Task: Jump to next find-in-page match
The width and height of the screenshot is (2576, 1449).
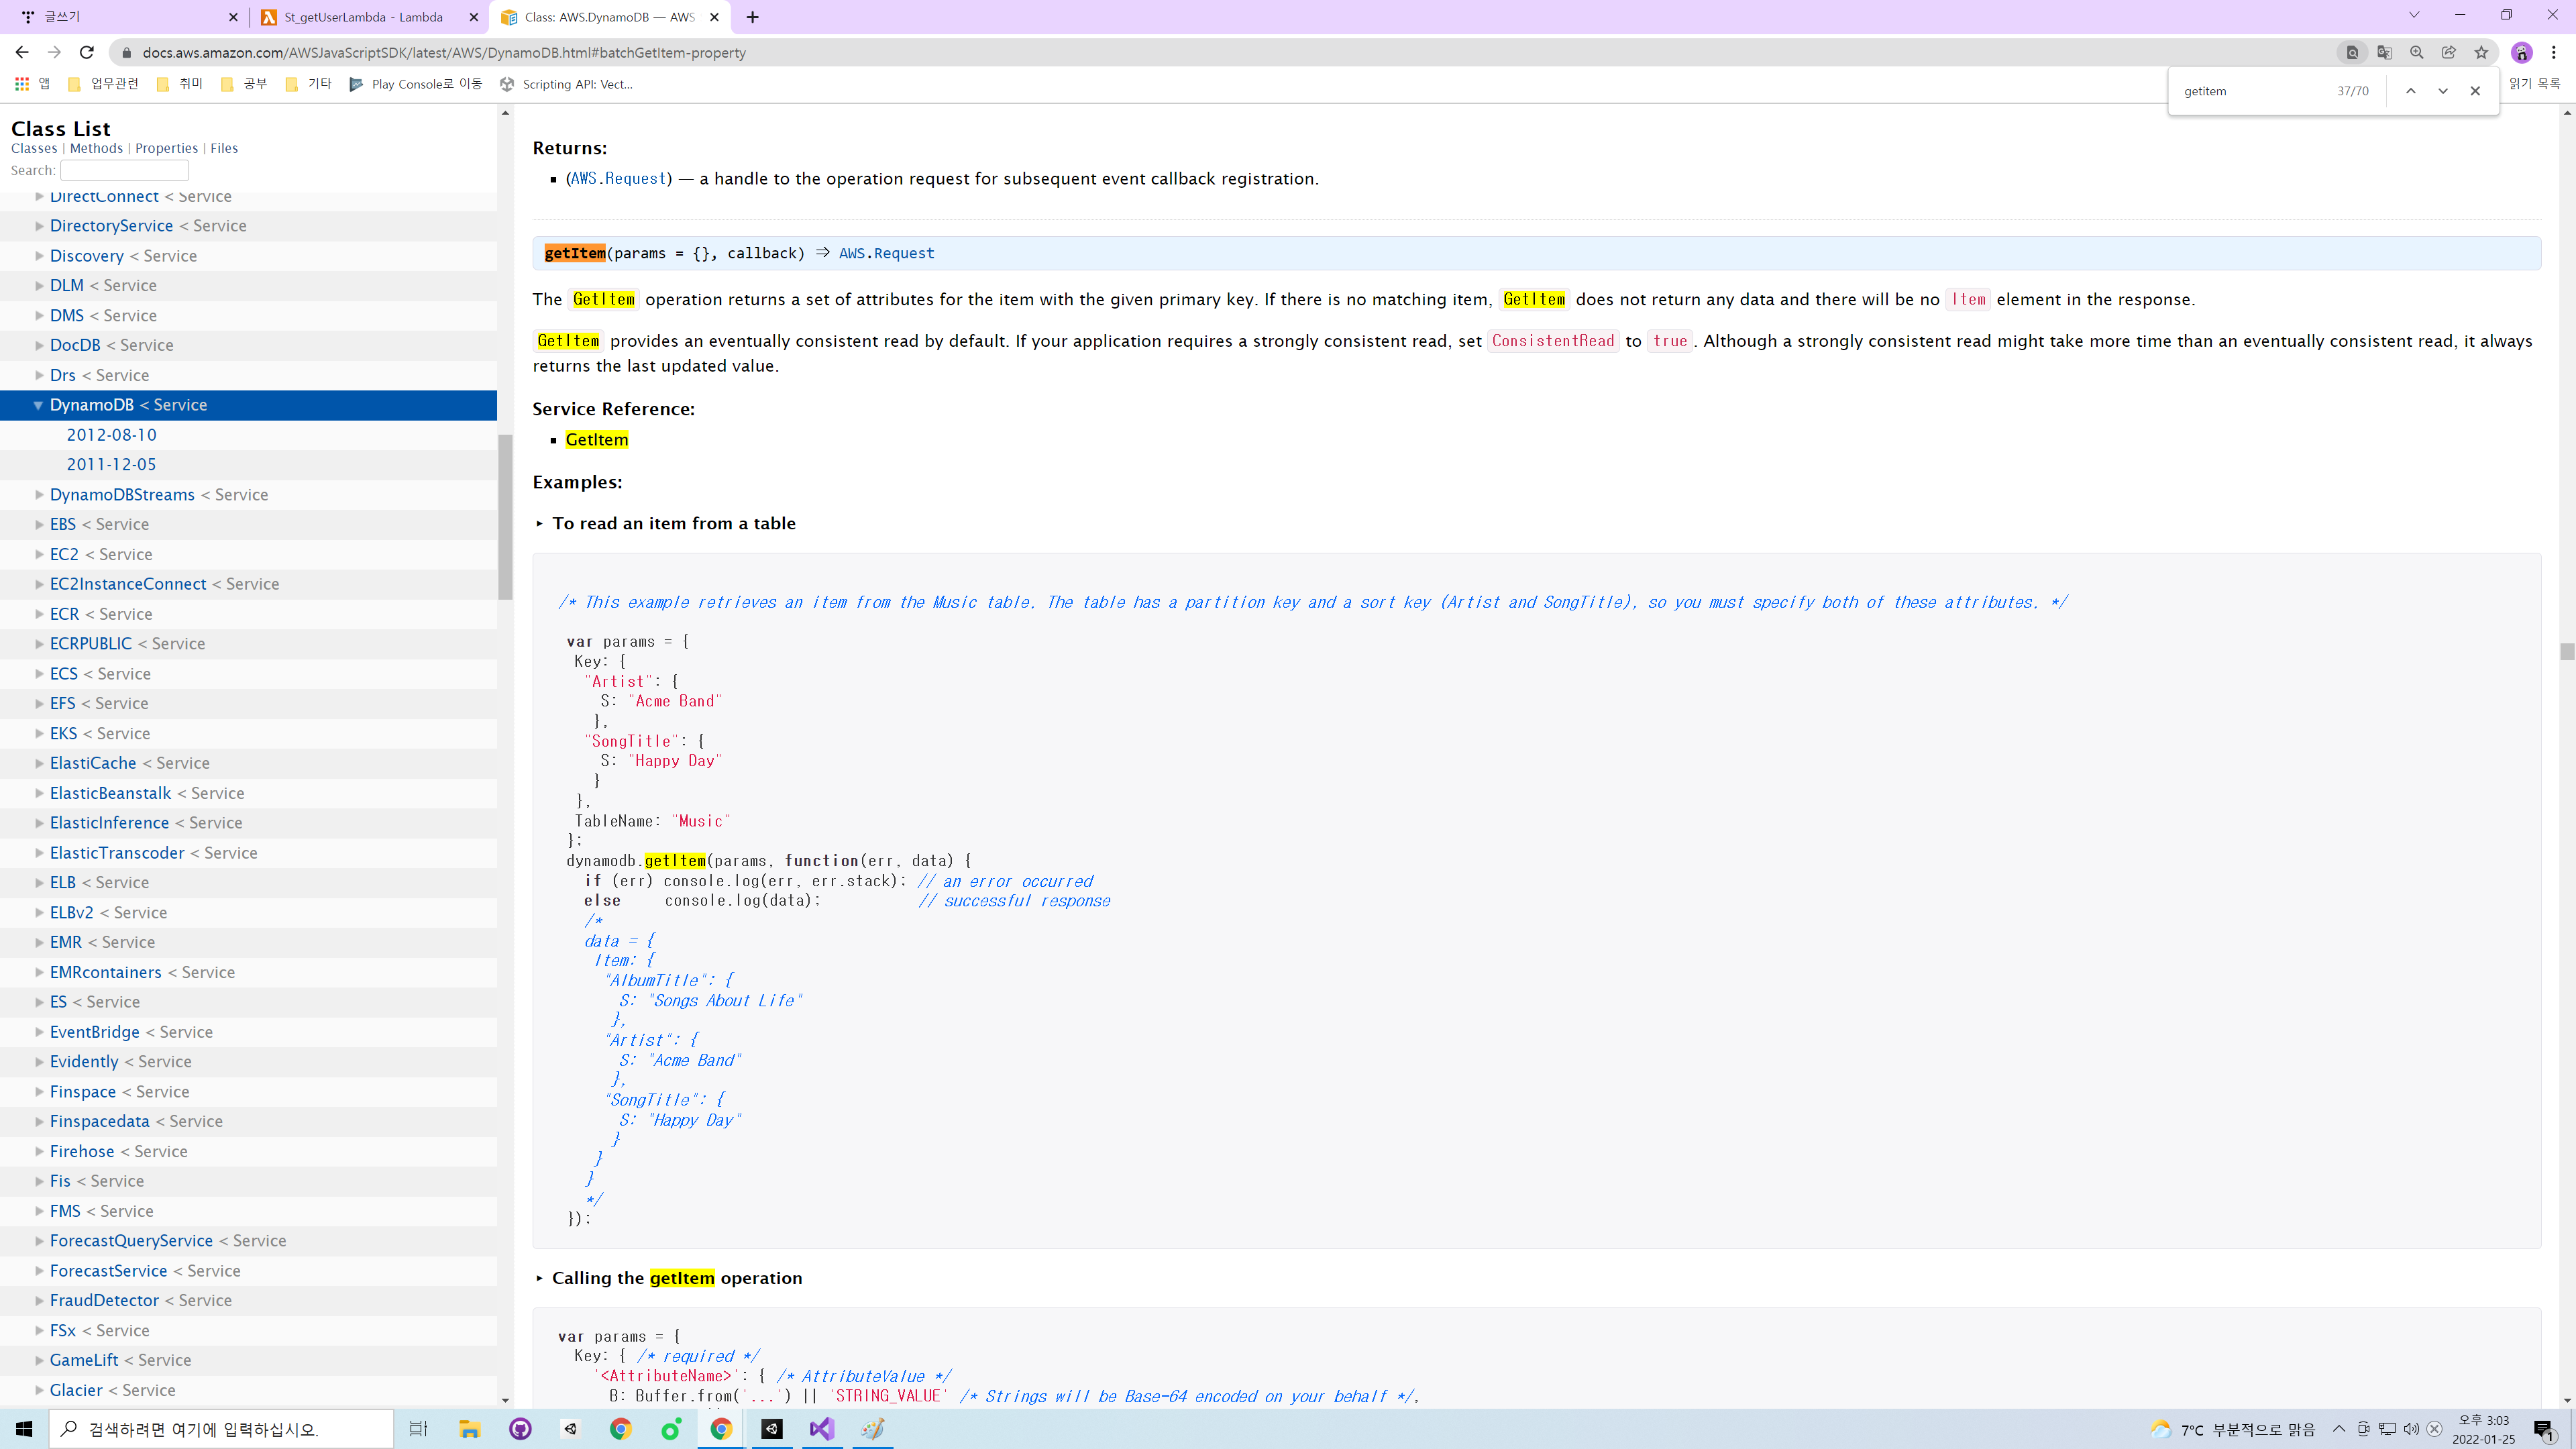Action: pyautogui.click(x=2442, y=91)
